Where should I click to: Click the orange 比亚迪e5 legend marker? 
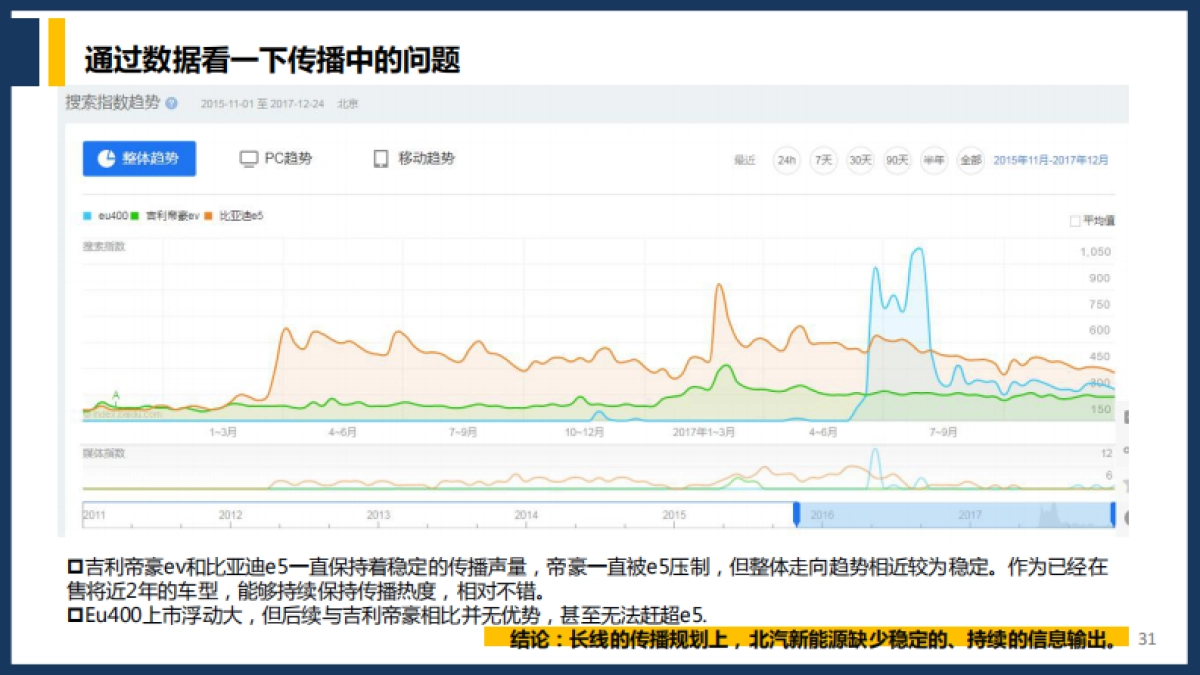pos(207,214)
